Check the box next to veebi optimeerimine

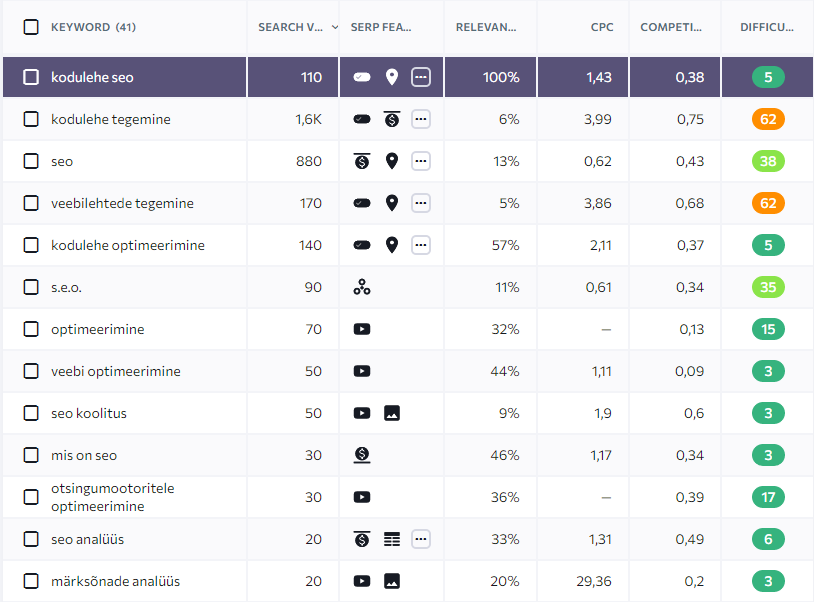click(x=31, y=371)
